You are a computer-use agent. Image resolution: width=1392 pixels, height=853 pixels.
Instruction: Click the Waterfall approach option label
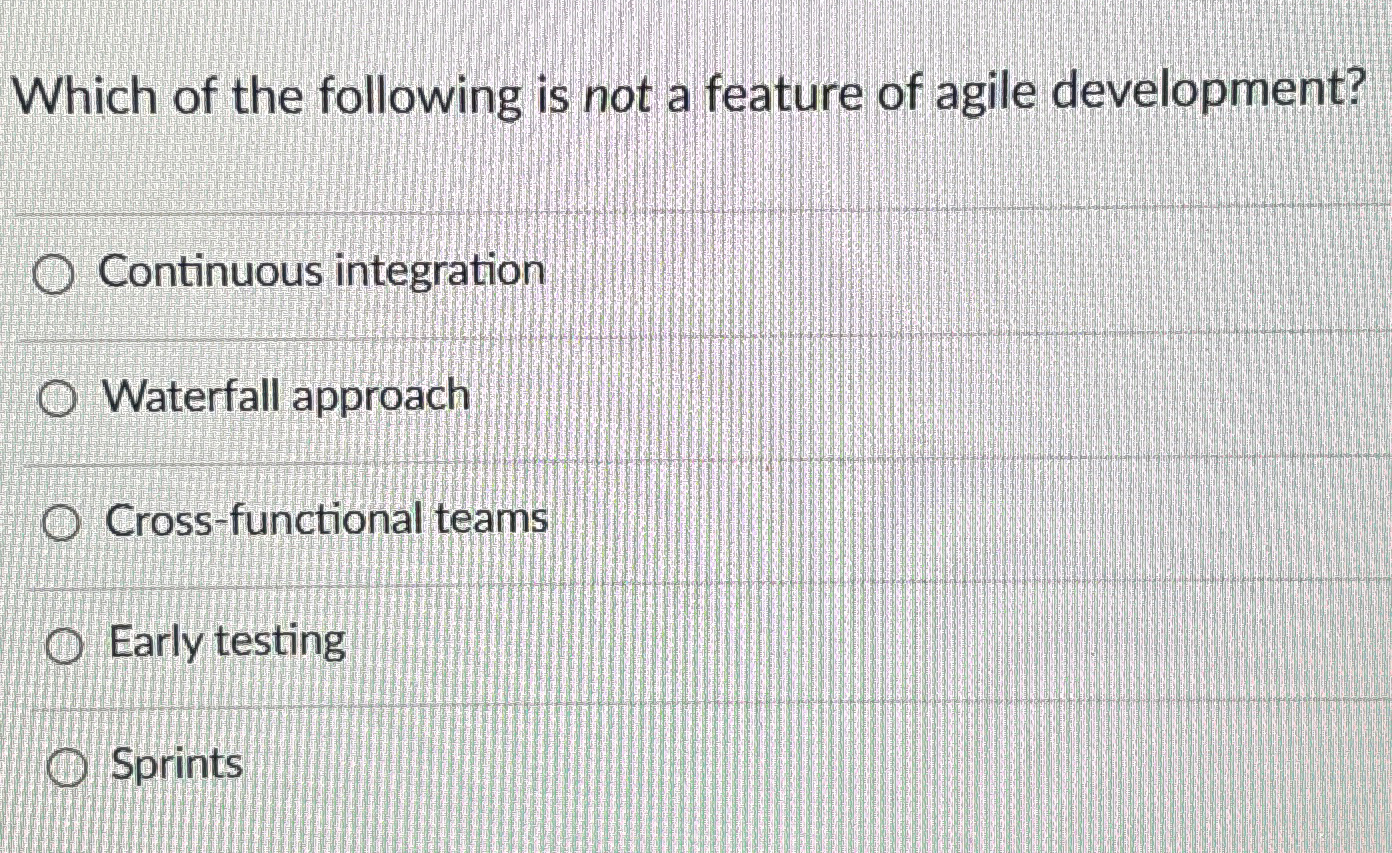click(287, 396)
